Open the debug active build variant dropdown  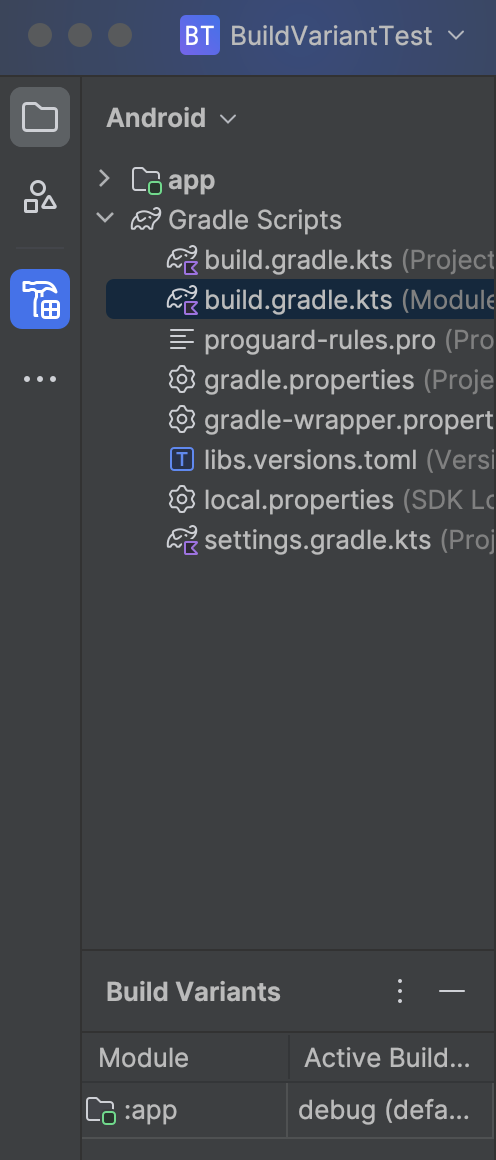384,1110
